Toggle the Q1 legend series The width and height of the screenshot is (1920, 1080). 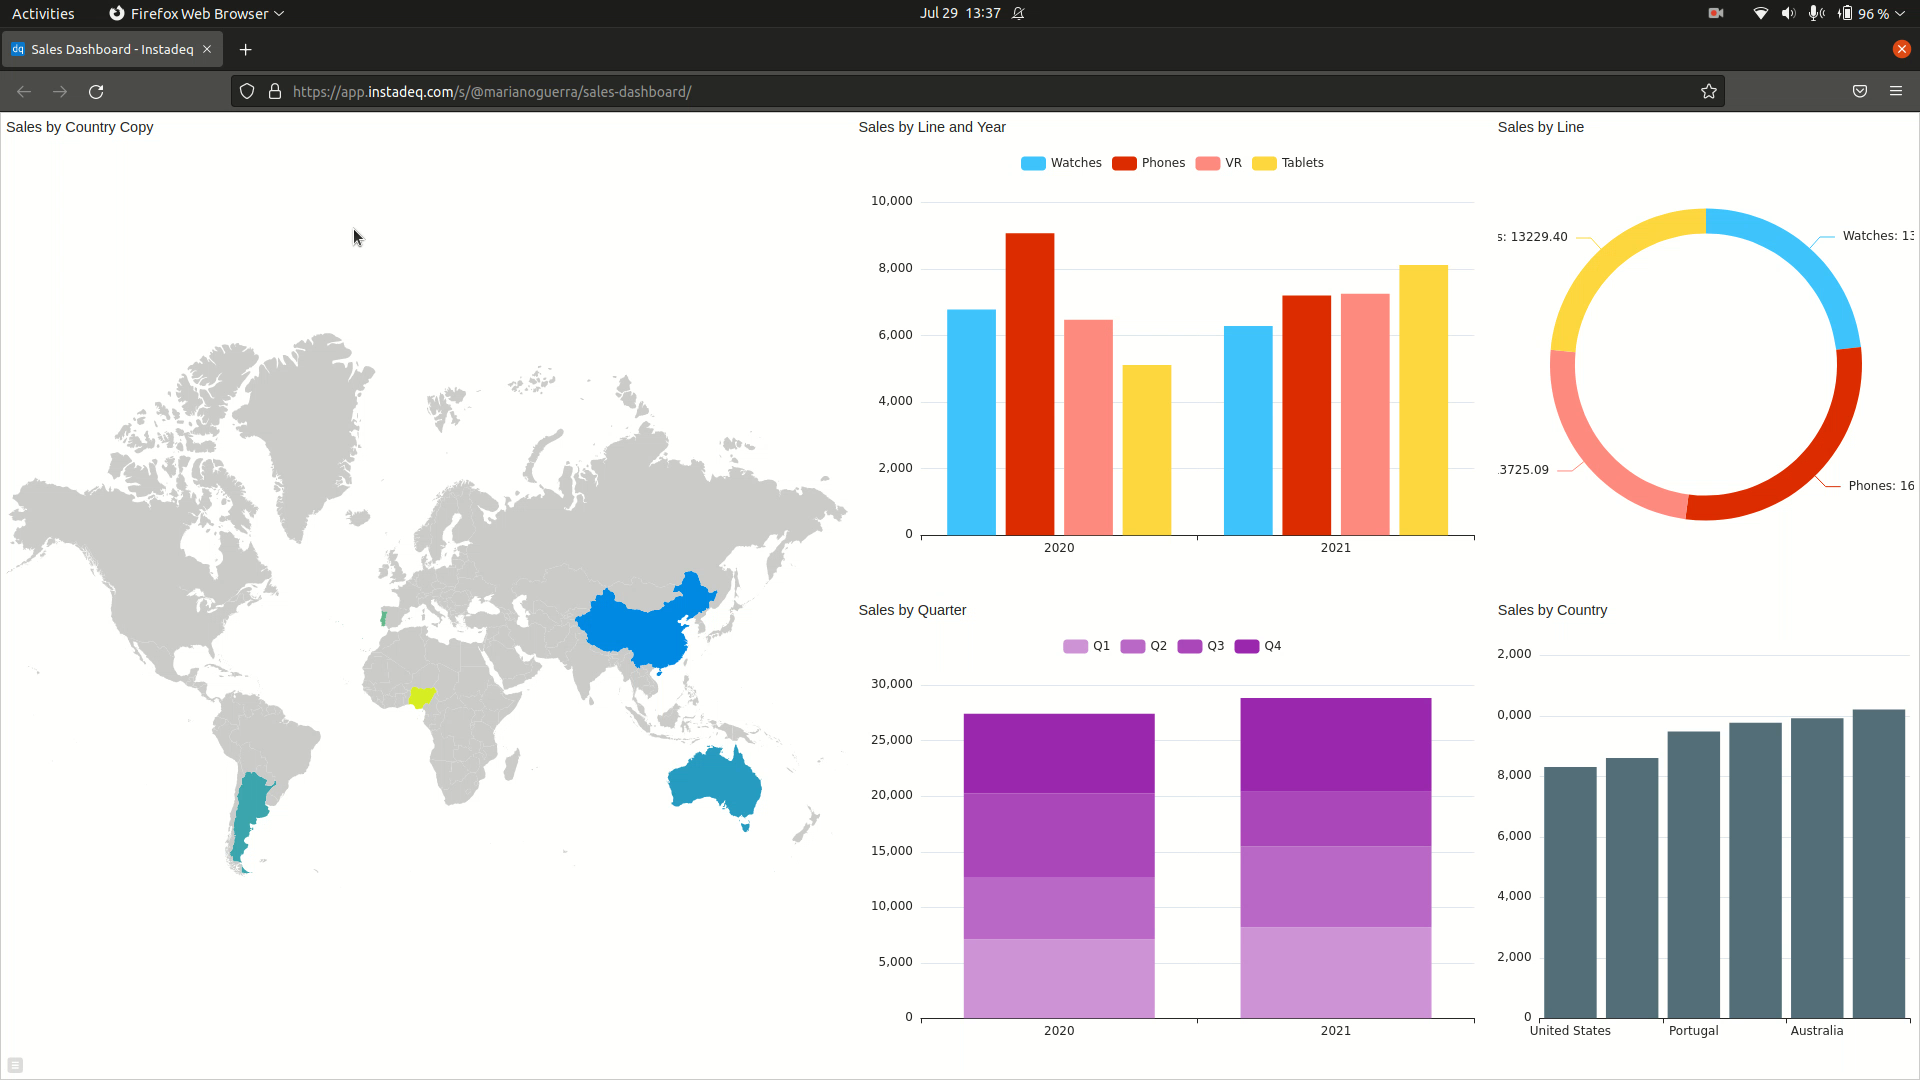point(1086,646)
